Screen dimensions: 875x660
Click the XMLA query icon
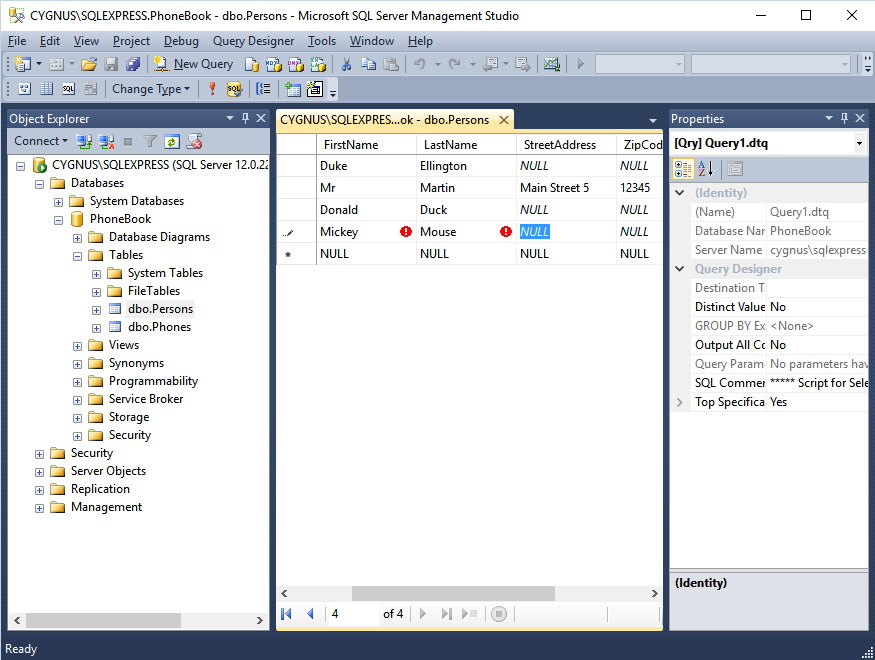tap(318, 64)
